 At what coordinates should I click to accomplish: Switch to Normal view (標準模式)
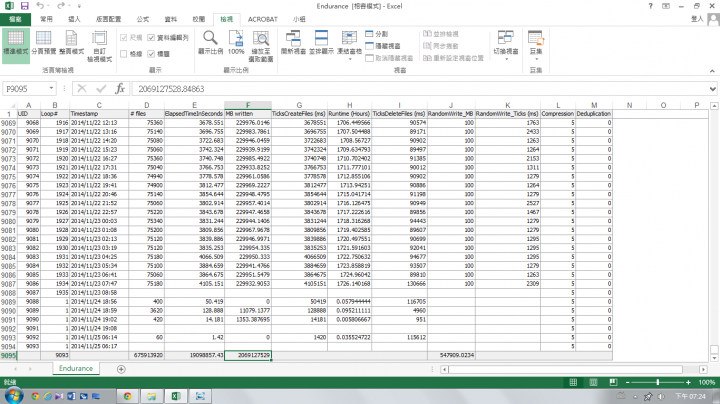pyautogui.click(x=16, y=44)
